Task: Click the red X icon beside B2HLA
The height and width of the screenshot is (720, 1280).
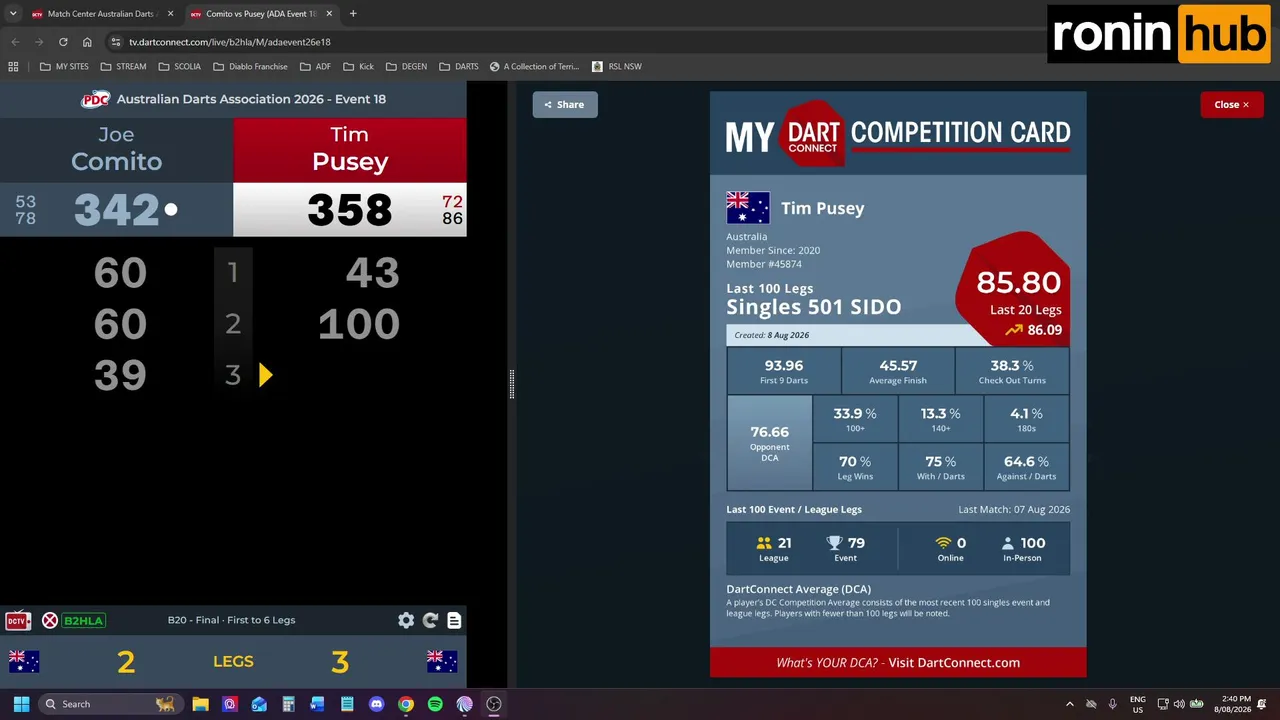Action: (50, 621)
